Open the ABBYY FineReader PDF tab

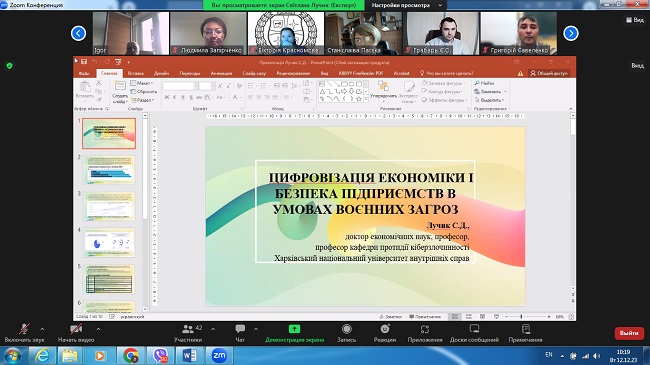click(361, 73)
